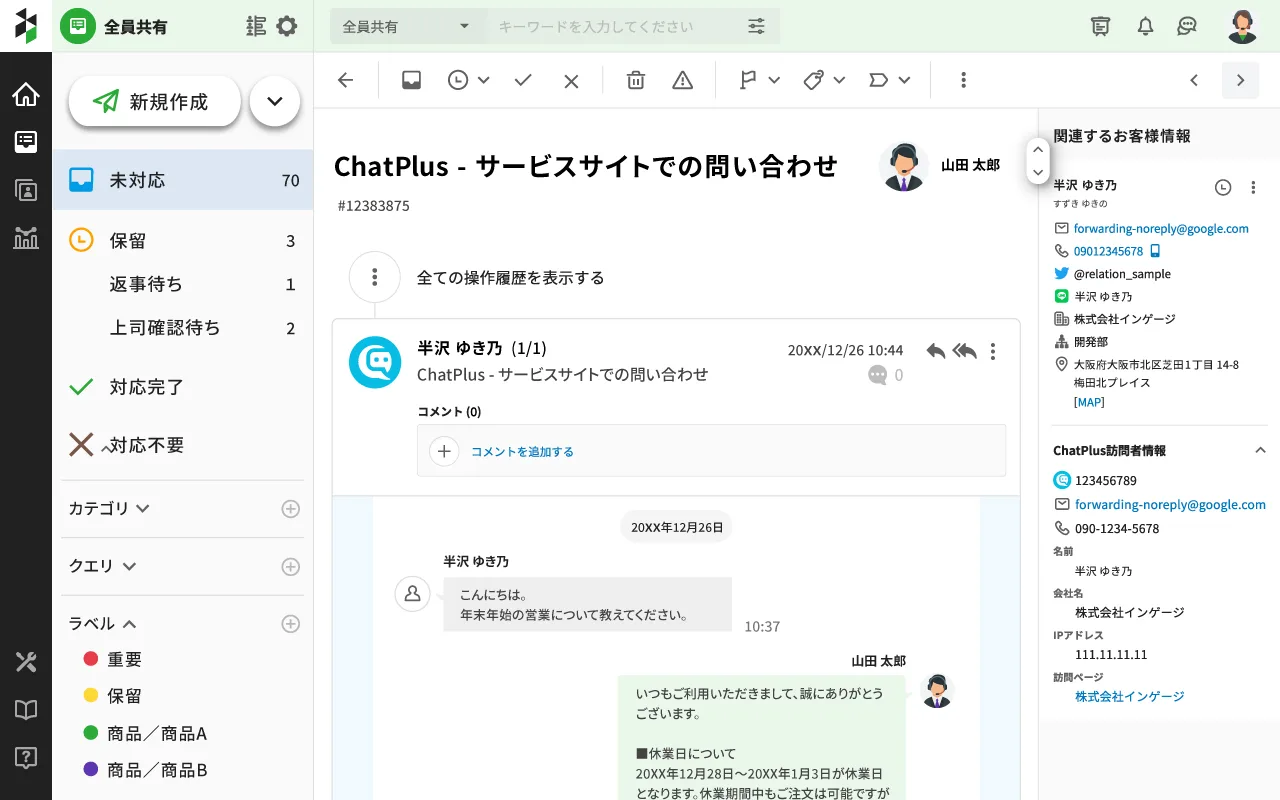This screenshot has width=1280, height=800.
Task: Mark as spam with warning triangle icon
Action: [x=682, y=80]
